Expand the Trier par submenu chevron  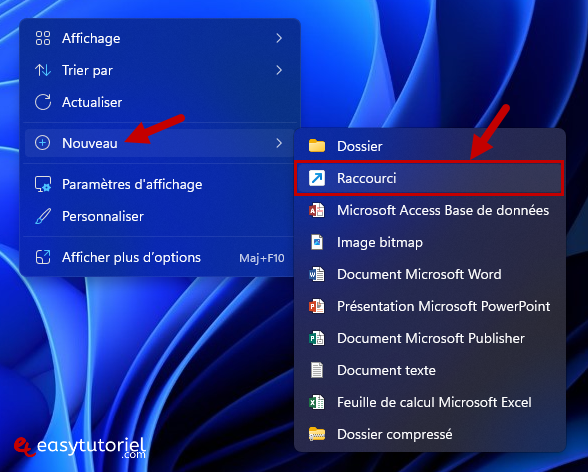pyautogui.click(x=279, y=70)
